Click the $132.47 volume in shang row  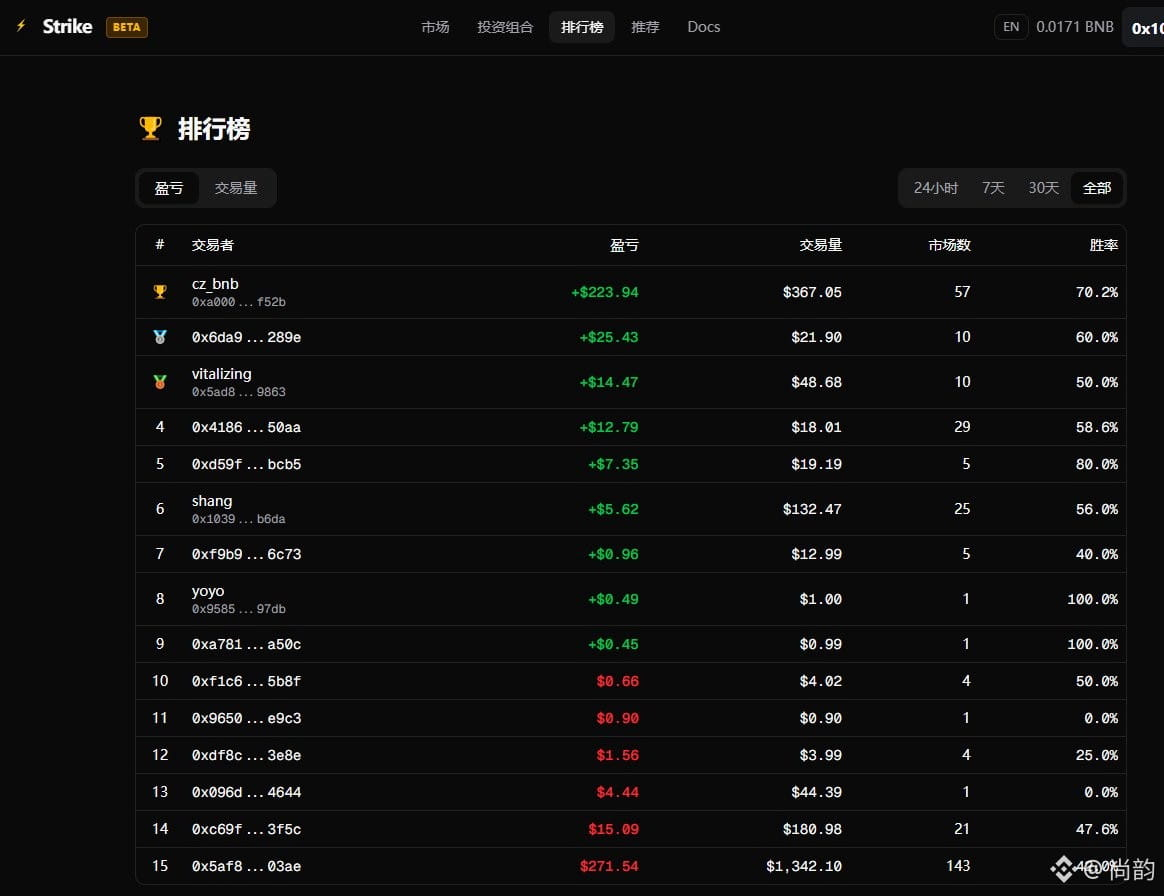(812, 509)
